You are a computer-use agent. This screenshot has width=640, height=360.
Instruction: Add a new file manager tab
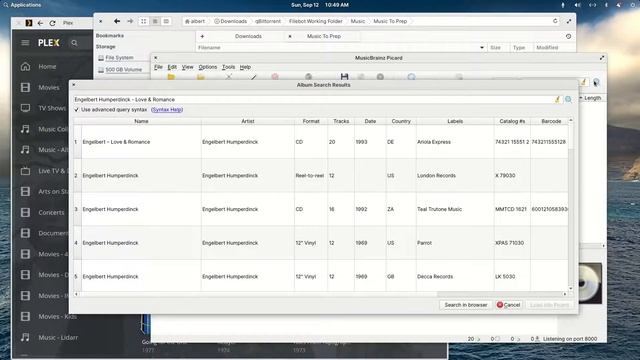coord(202,36)
